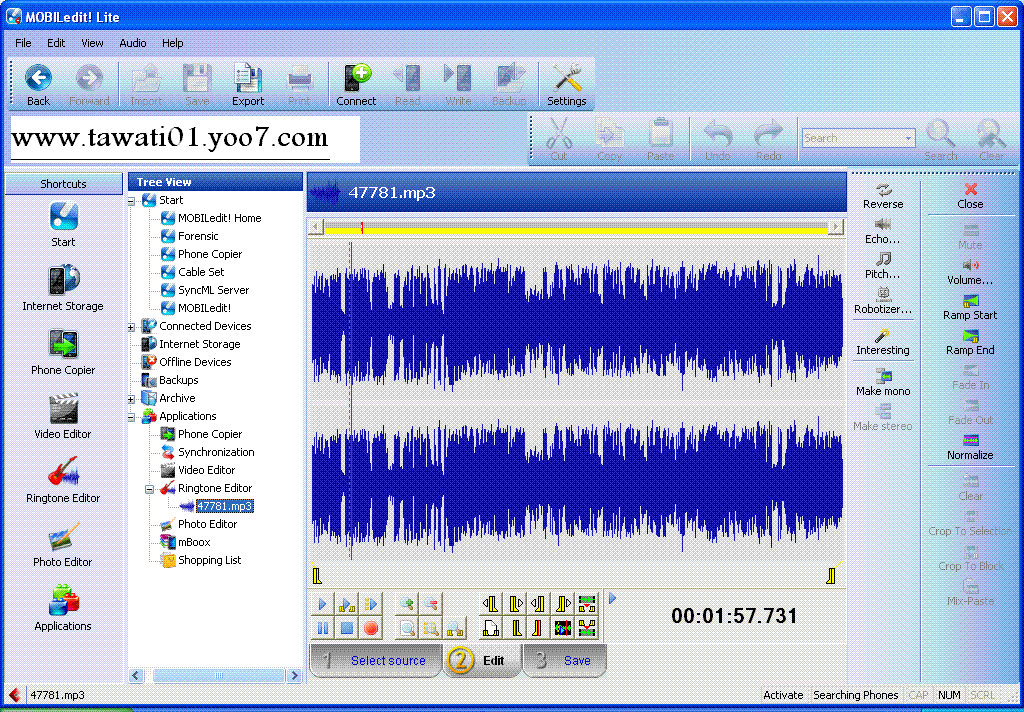Viewport: 1024px width, 712px height.
Task: Zoom out of the waveform
Action: 431,604
